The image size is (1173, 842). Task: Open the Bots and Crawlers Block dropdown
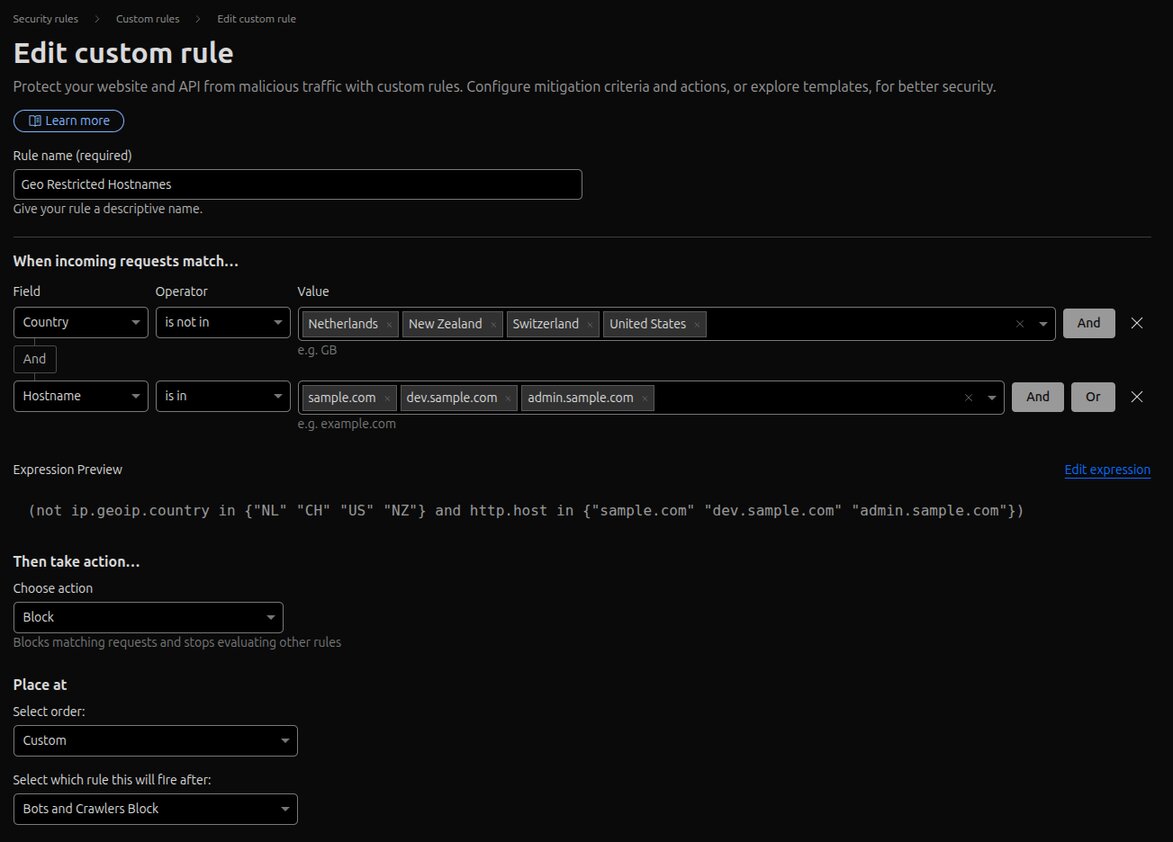tap(155, 809)
